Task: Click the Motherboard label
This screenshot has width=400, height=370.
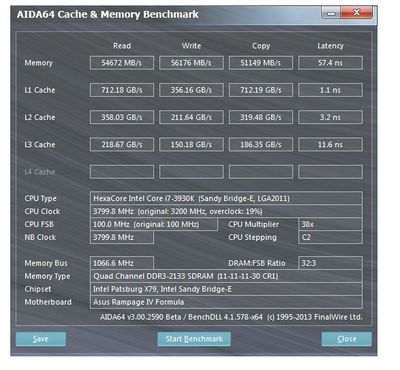Action: pos(48,302)
